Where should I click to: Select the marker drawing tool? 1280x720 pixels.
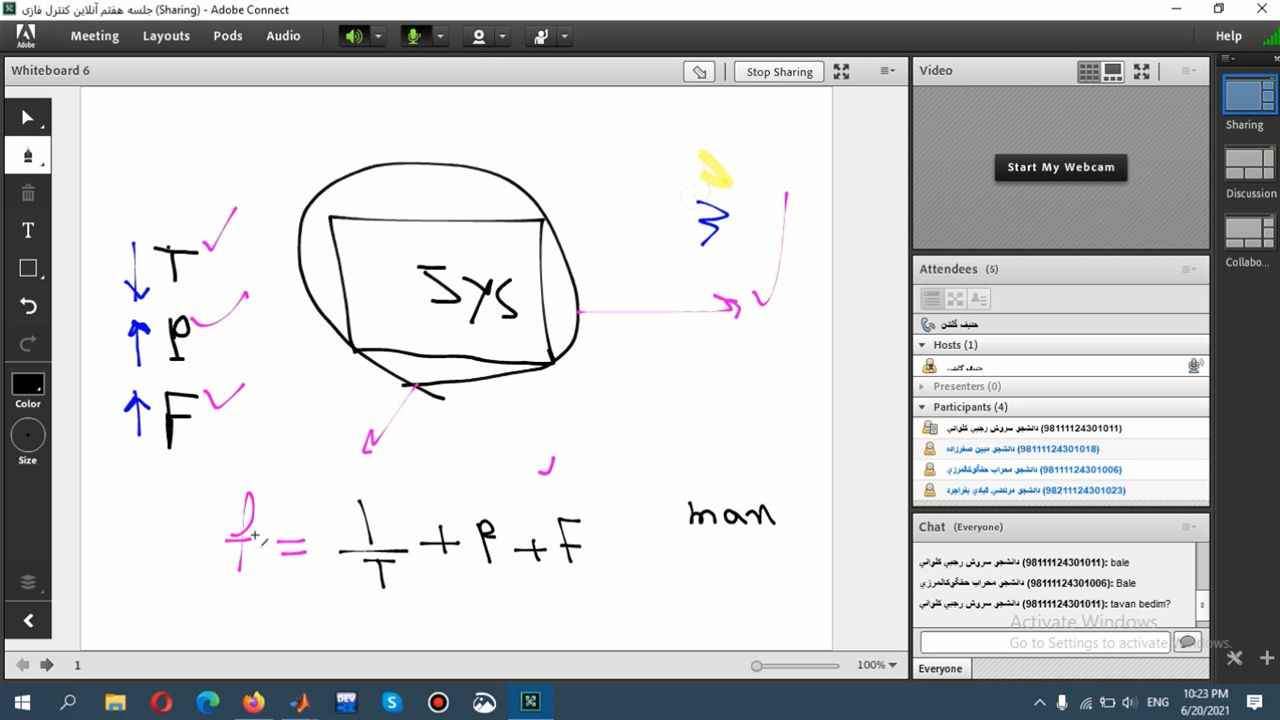pos(27,156)
